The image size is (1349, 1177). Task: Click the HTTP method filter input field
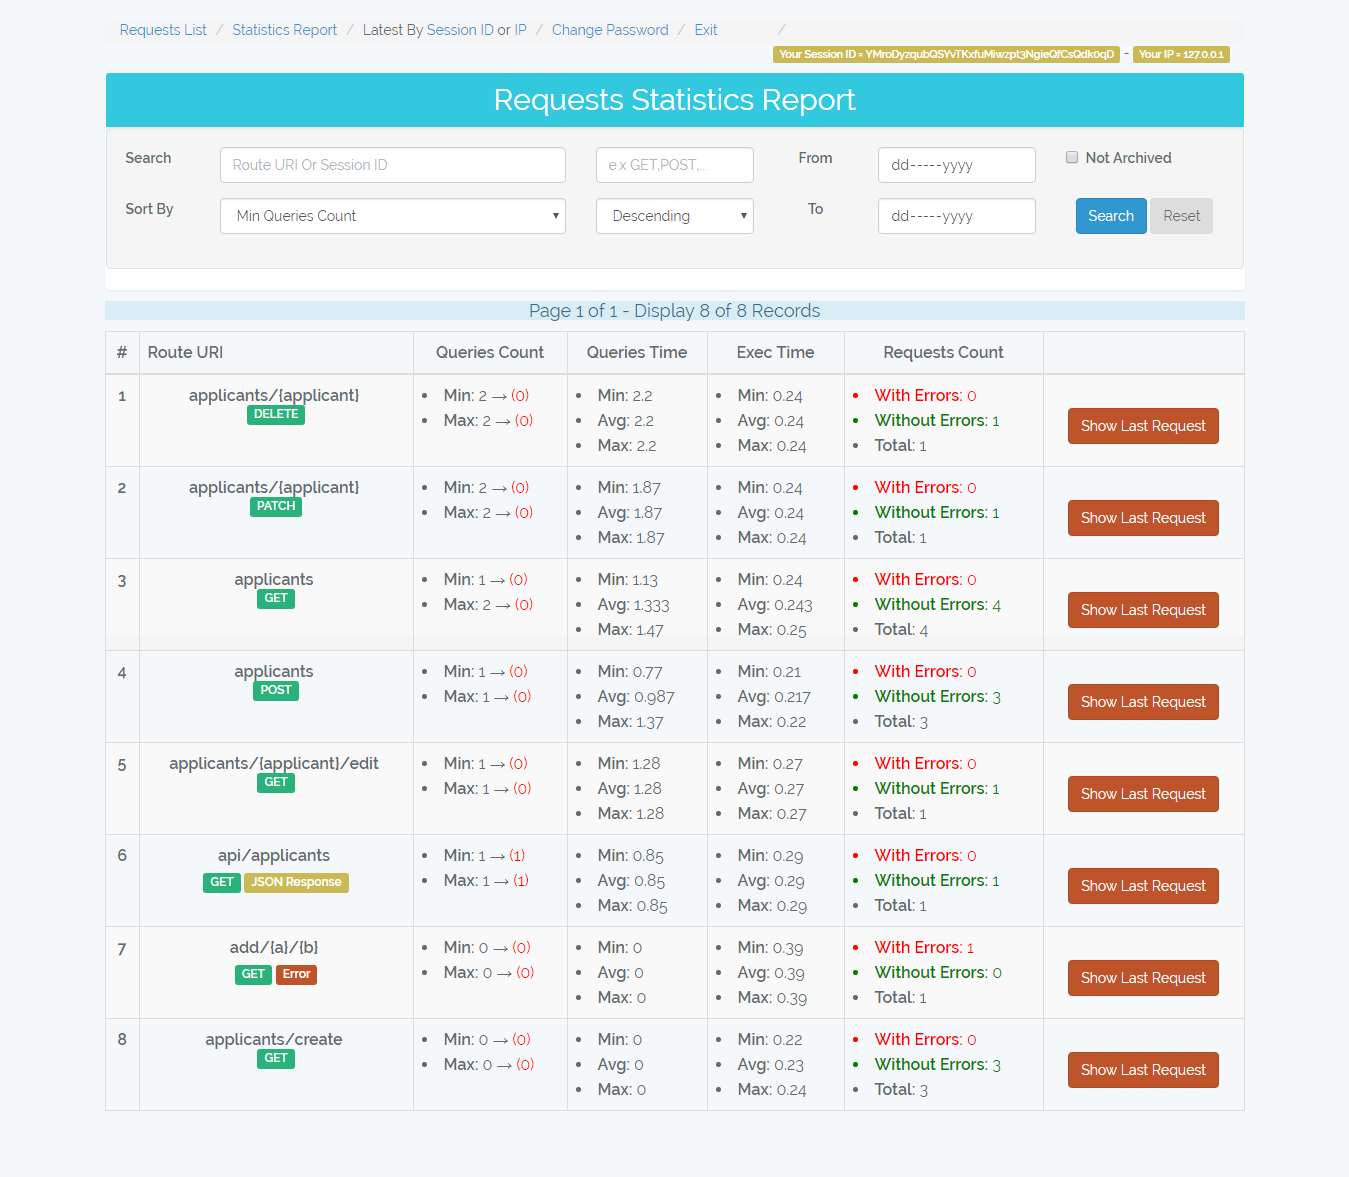[674, 165]
